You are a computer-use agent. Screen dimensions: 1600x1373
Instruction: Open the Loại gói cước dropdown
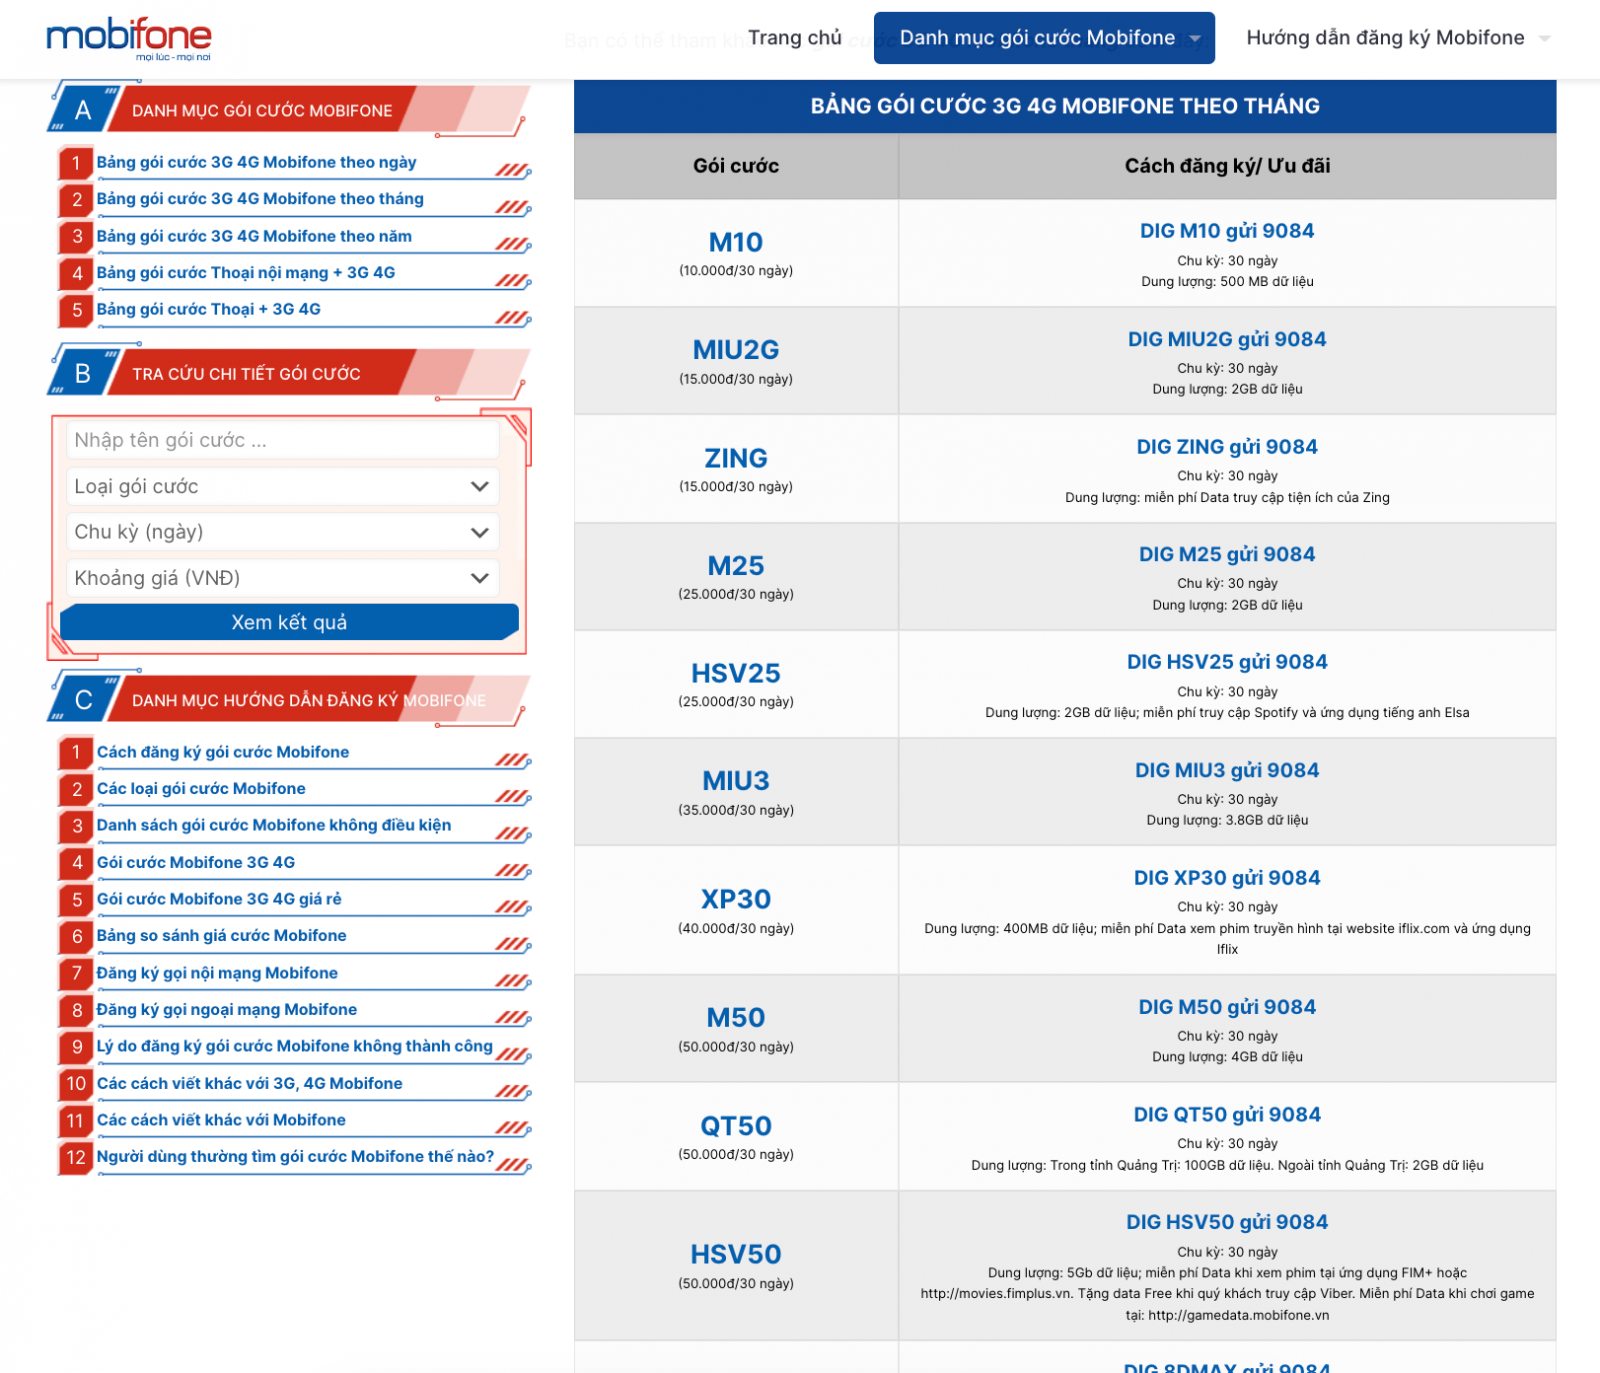coord(283,486)
